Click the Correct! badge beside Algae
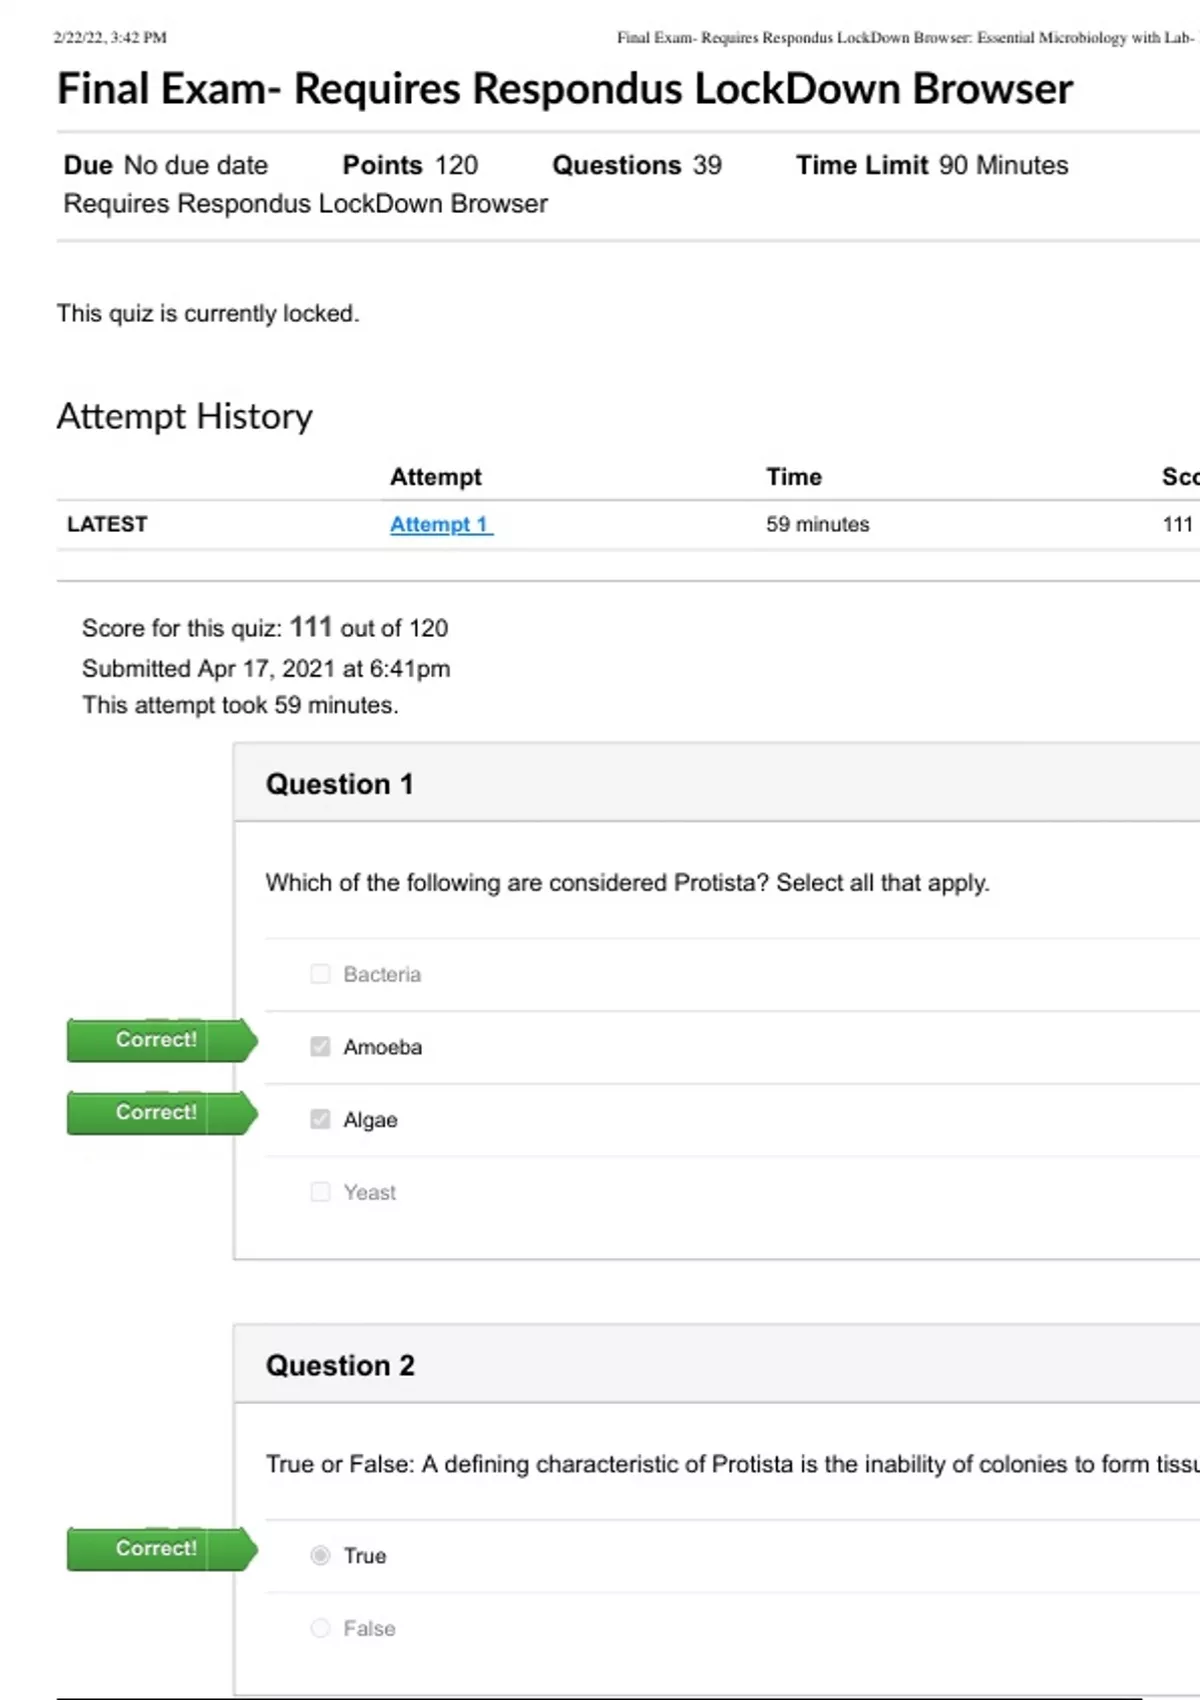The width and height of the screenshot is (1200, 1700). coord(158,1113)
